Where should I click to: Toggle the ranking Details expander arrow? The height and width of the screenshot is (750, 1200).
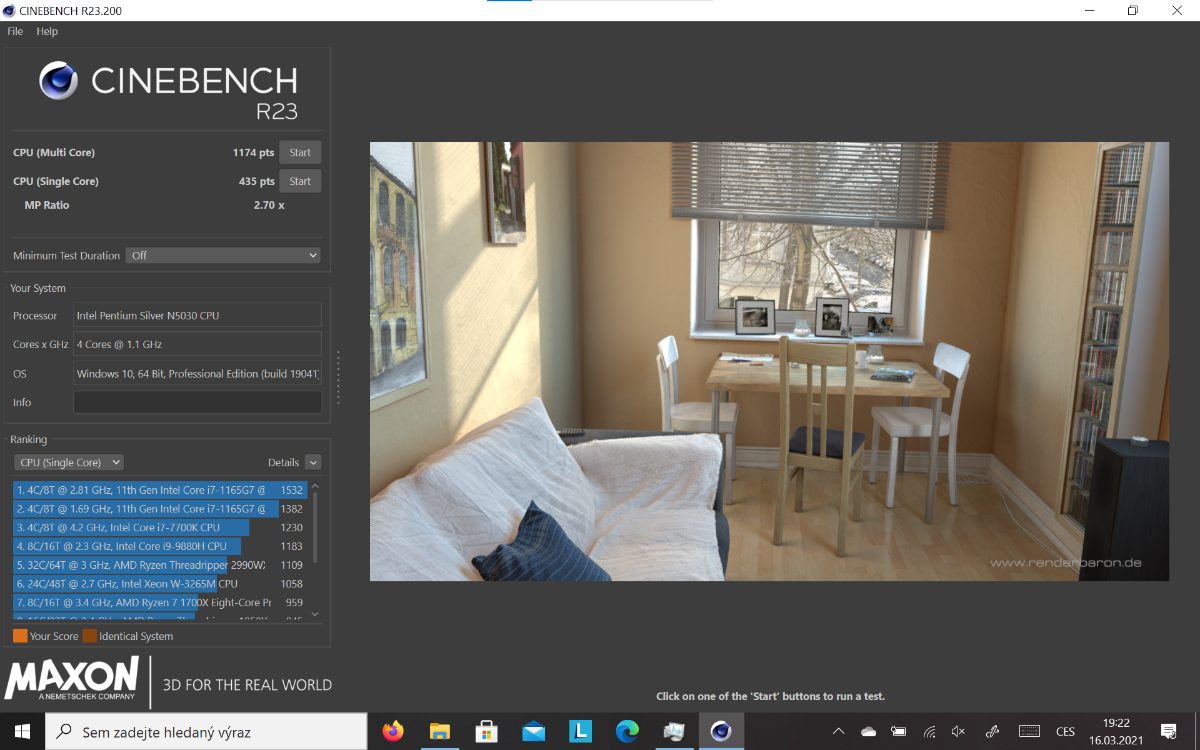click(x=313, y=463)
